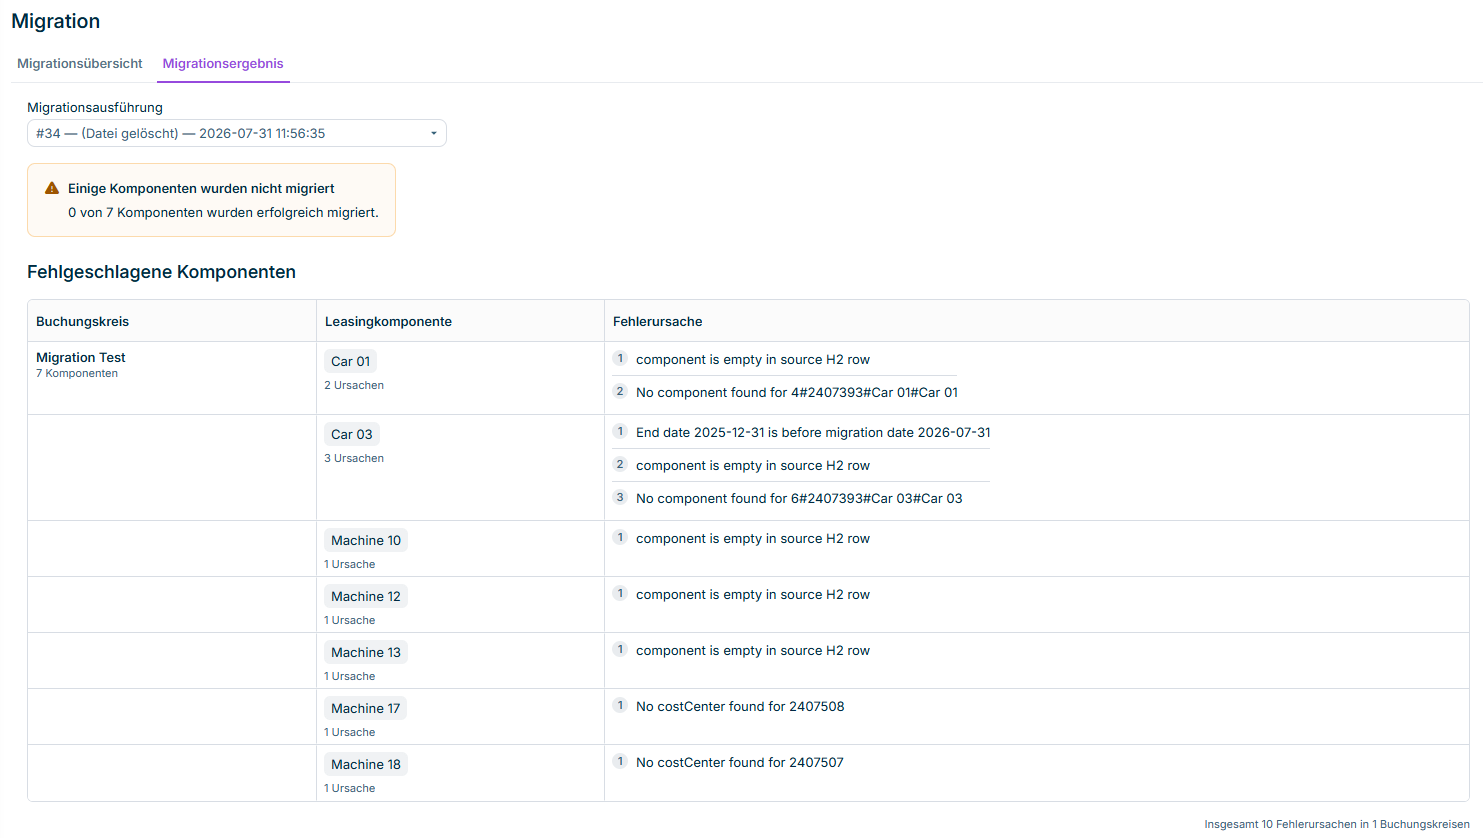Click 'Einige Komponenten wurden nicht migriert' alert title
This screenshot has height=838, width=1483.
(x=201, y=188)
